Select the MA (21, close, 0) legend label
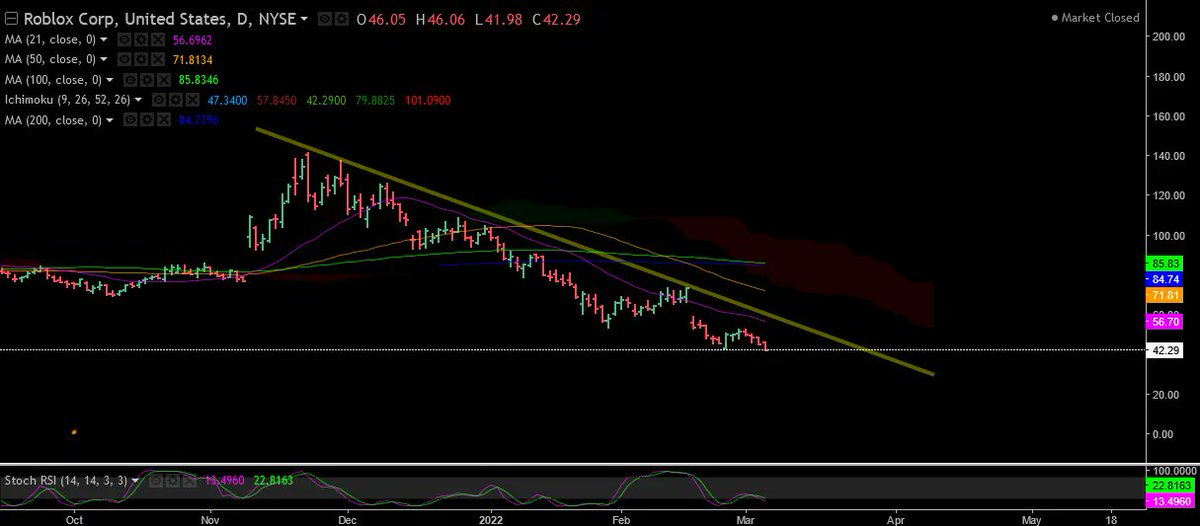The image size is (1200, 526). tap(50, 40)
